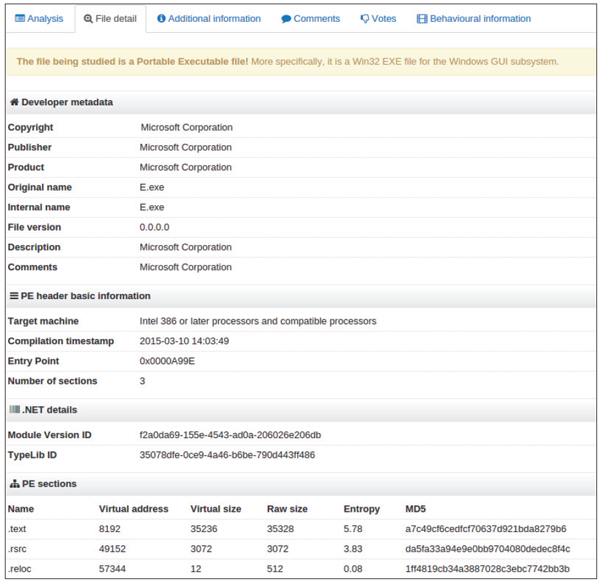Click the Raw size column header
This screenshot has height=582, width=600.
pos(287,509)
